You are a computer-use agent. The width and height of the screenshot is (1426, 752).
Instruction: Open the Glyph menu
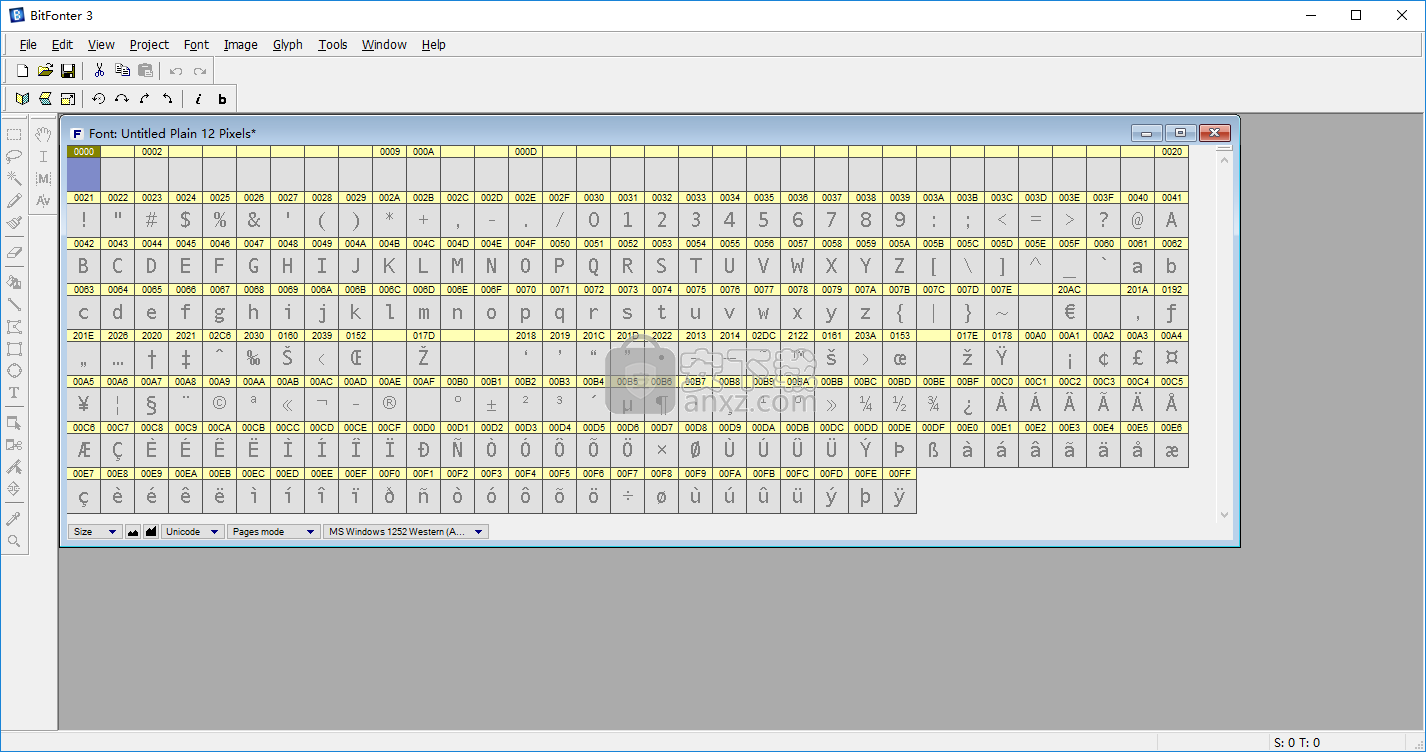pos(287,44)
